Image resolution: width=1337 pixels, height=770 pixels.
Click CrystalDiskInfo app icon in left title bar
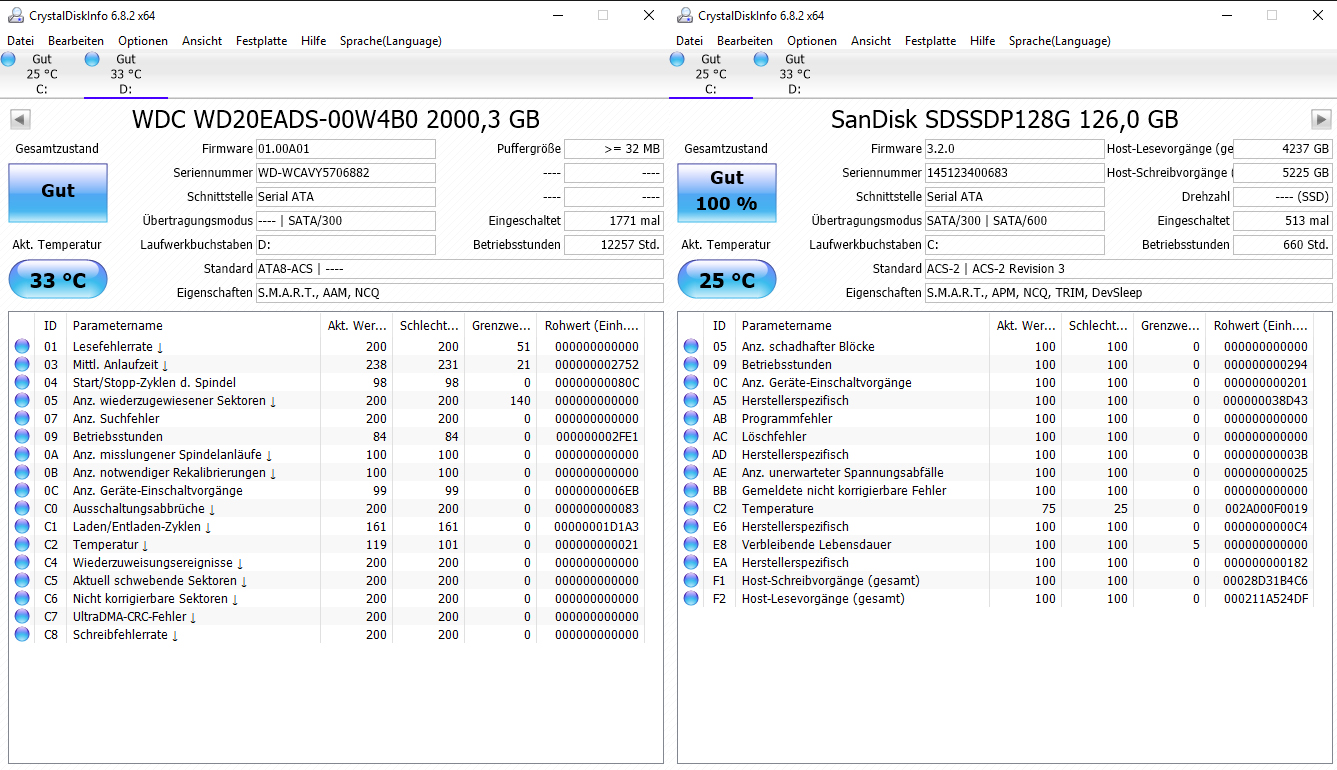15,15
